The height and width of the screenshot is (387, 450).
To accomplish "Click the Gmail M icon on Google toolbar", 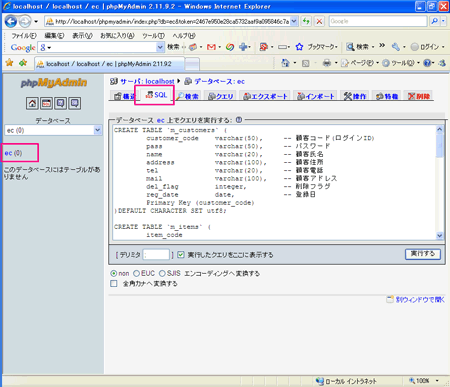I will pos(211,47).
